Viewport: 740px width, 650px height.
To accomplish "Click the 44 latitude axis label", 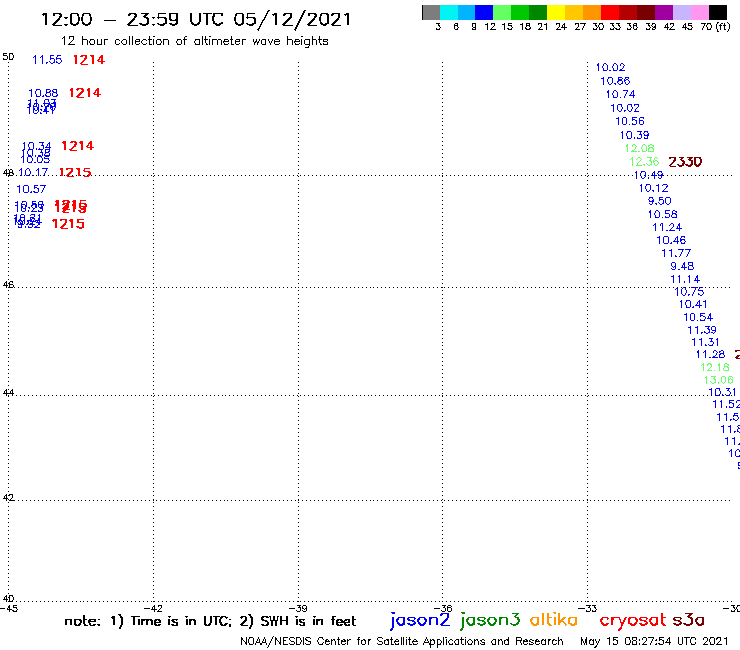I will [x=8, y=393].
